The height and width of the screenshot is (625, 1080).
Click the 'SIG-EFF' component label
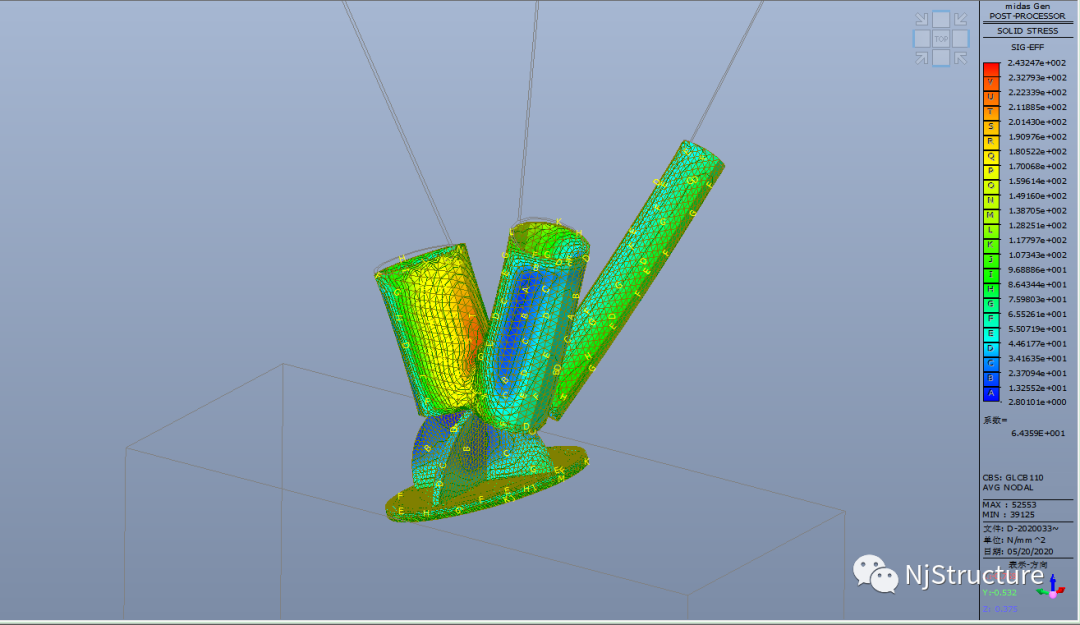point(1027,47)
